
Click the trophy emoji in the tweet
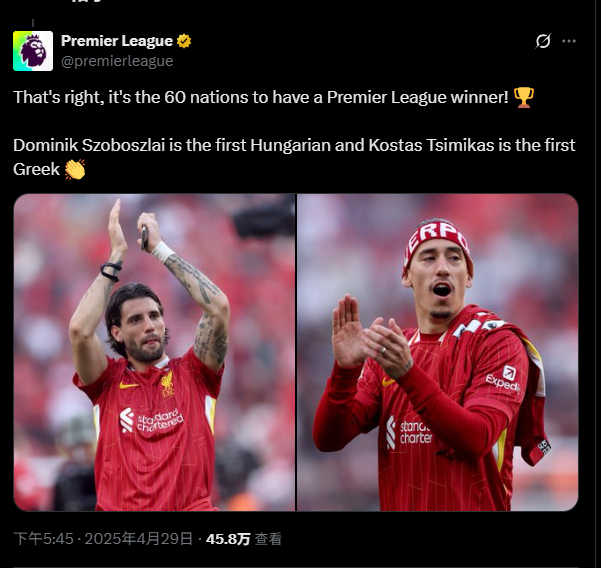pos(524,97)
